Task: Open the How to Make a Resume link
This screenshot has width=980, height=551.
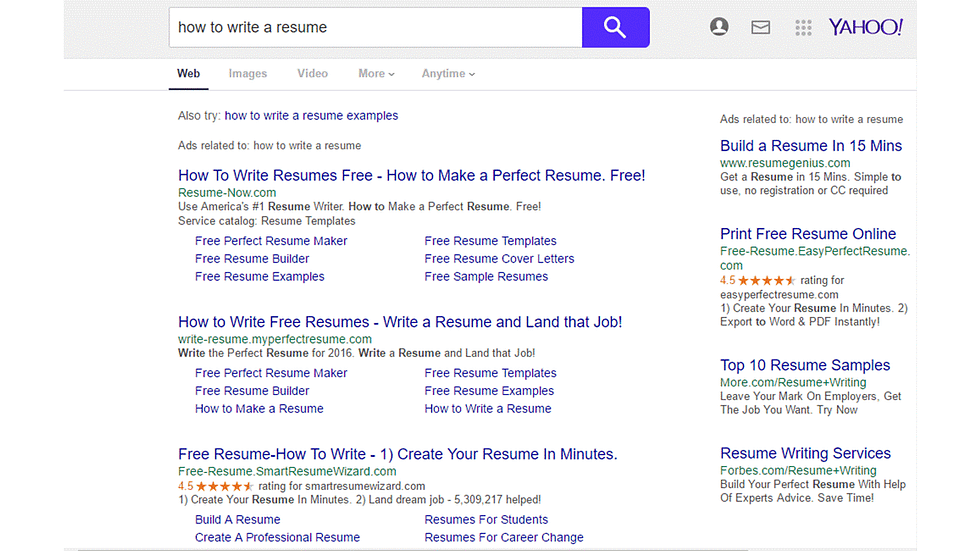Action: [x=259, y=409]
